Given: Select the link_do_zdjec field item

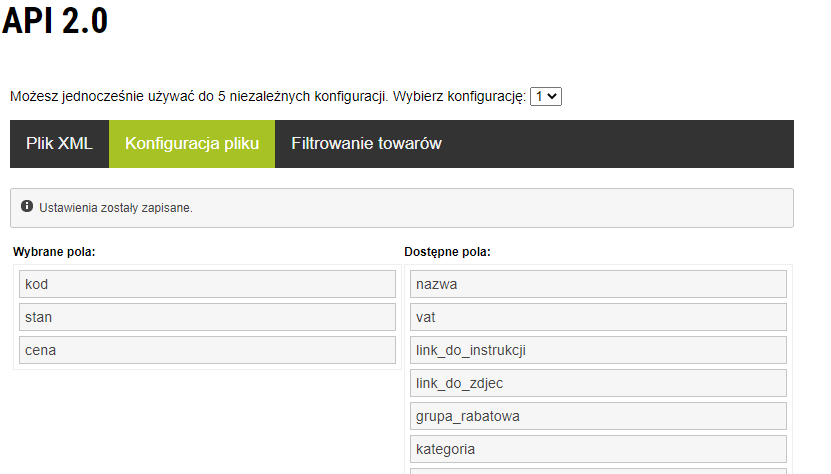Looking at the screenshot, I should coord(598,383).
